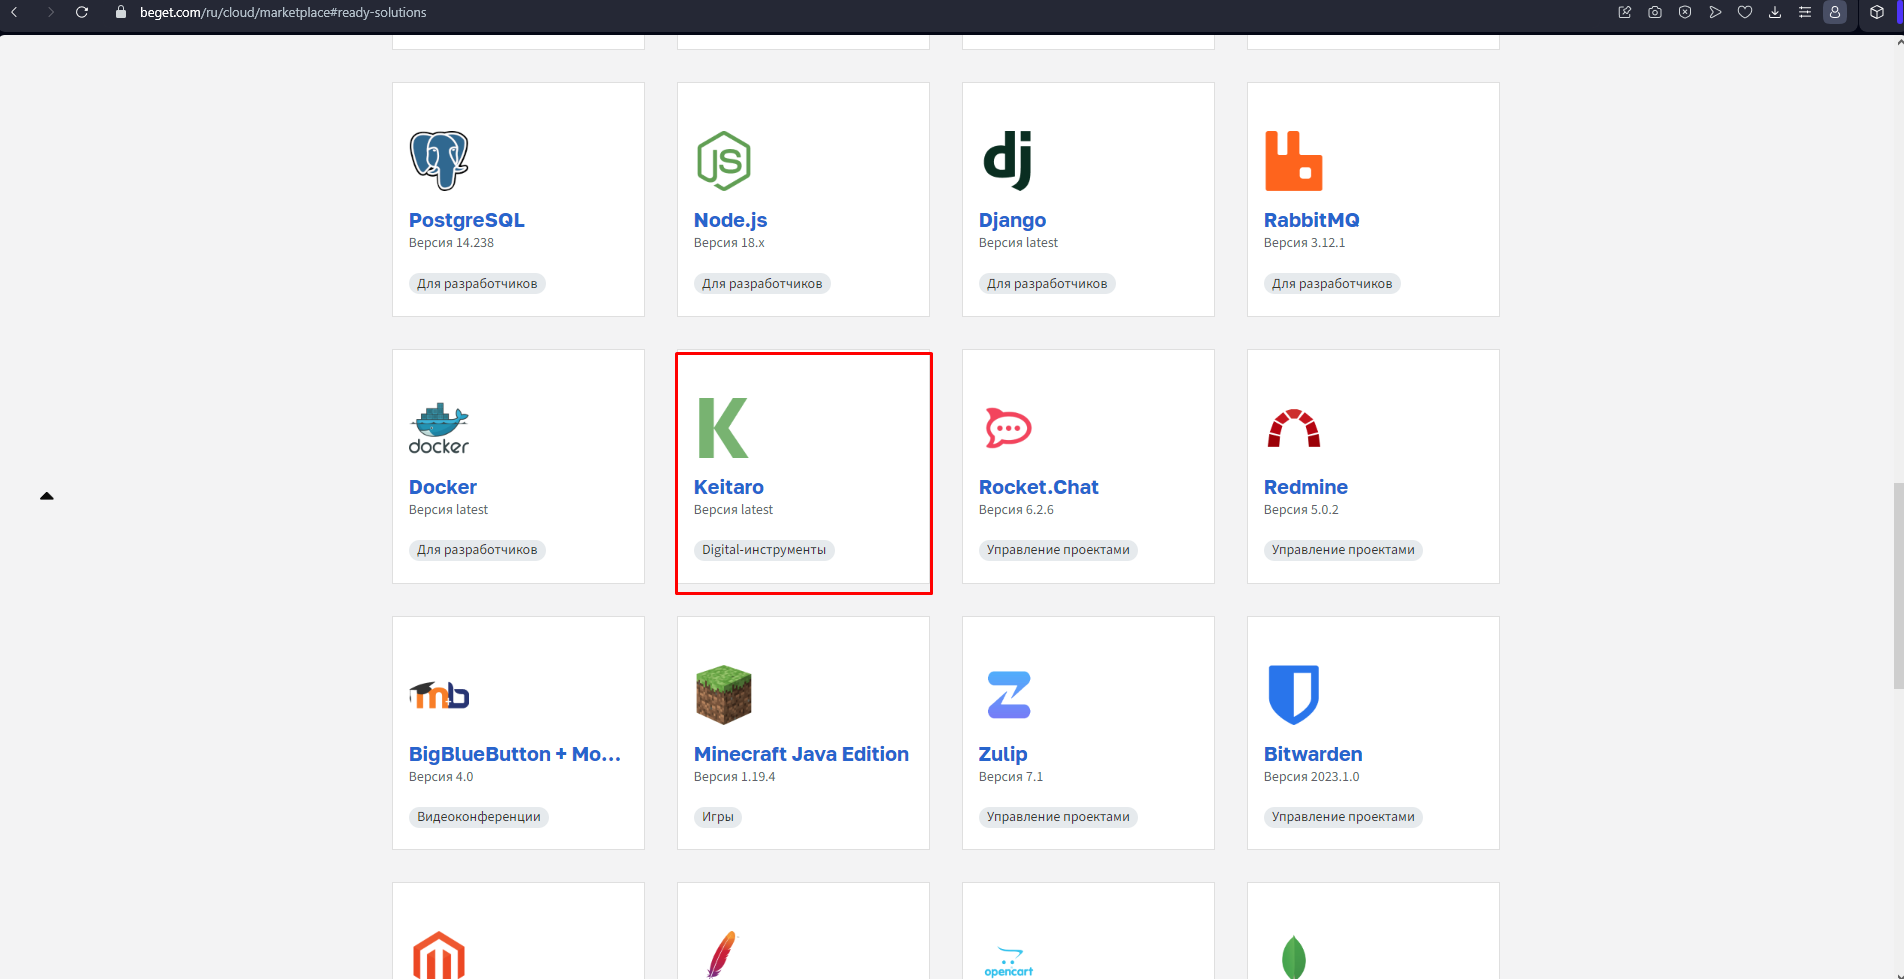Image resolution: width=1904 pixels, height=979 pixels.
Task: Click the blue Zulip Z logo
Action: pos(1009,695)
